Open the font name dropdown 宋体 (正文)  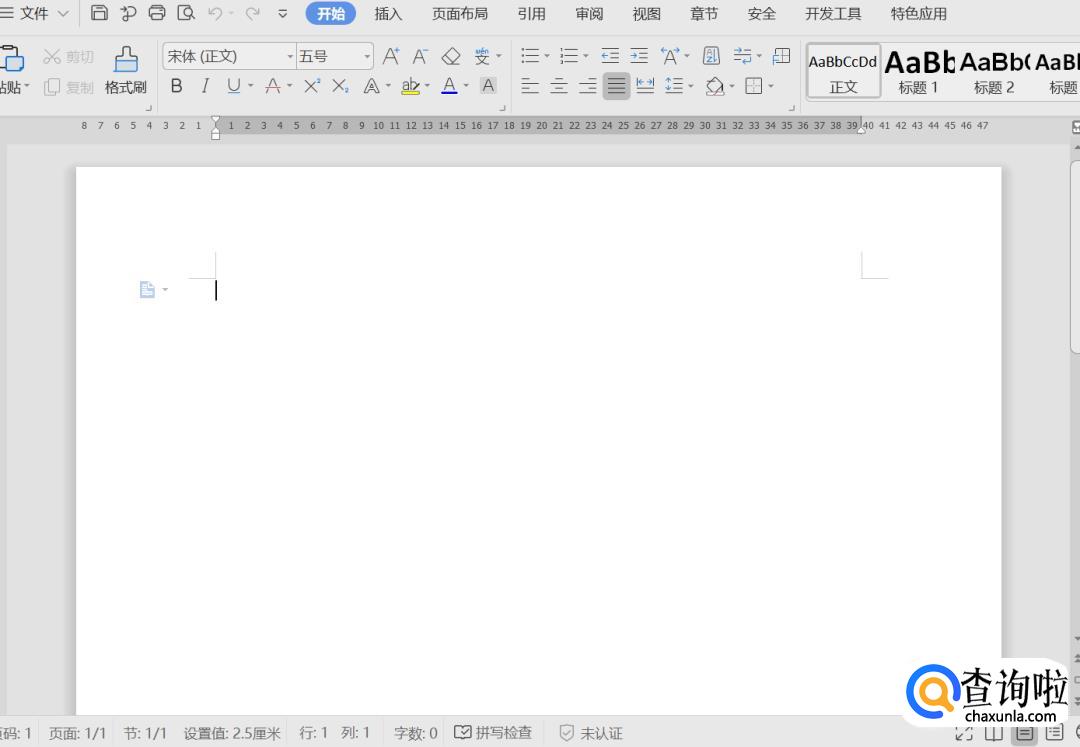point(290,57)
